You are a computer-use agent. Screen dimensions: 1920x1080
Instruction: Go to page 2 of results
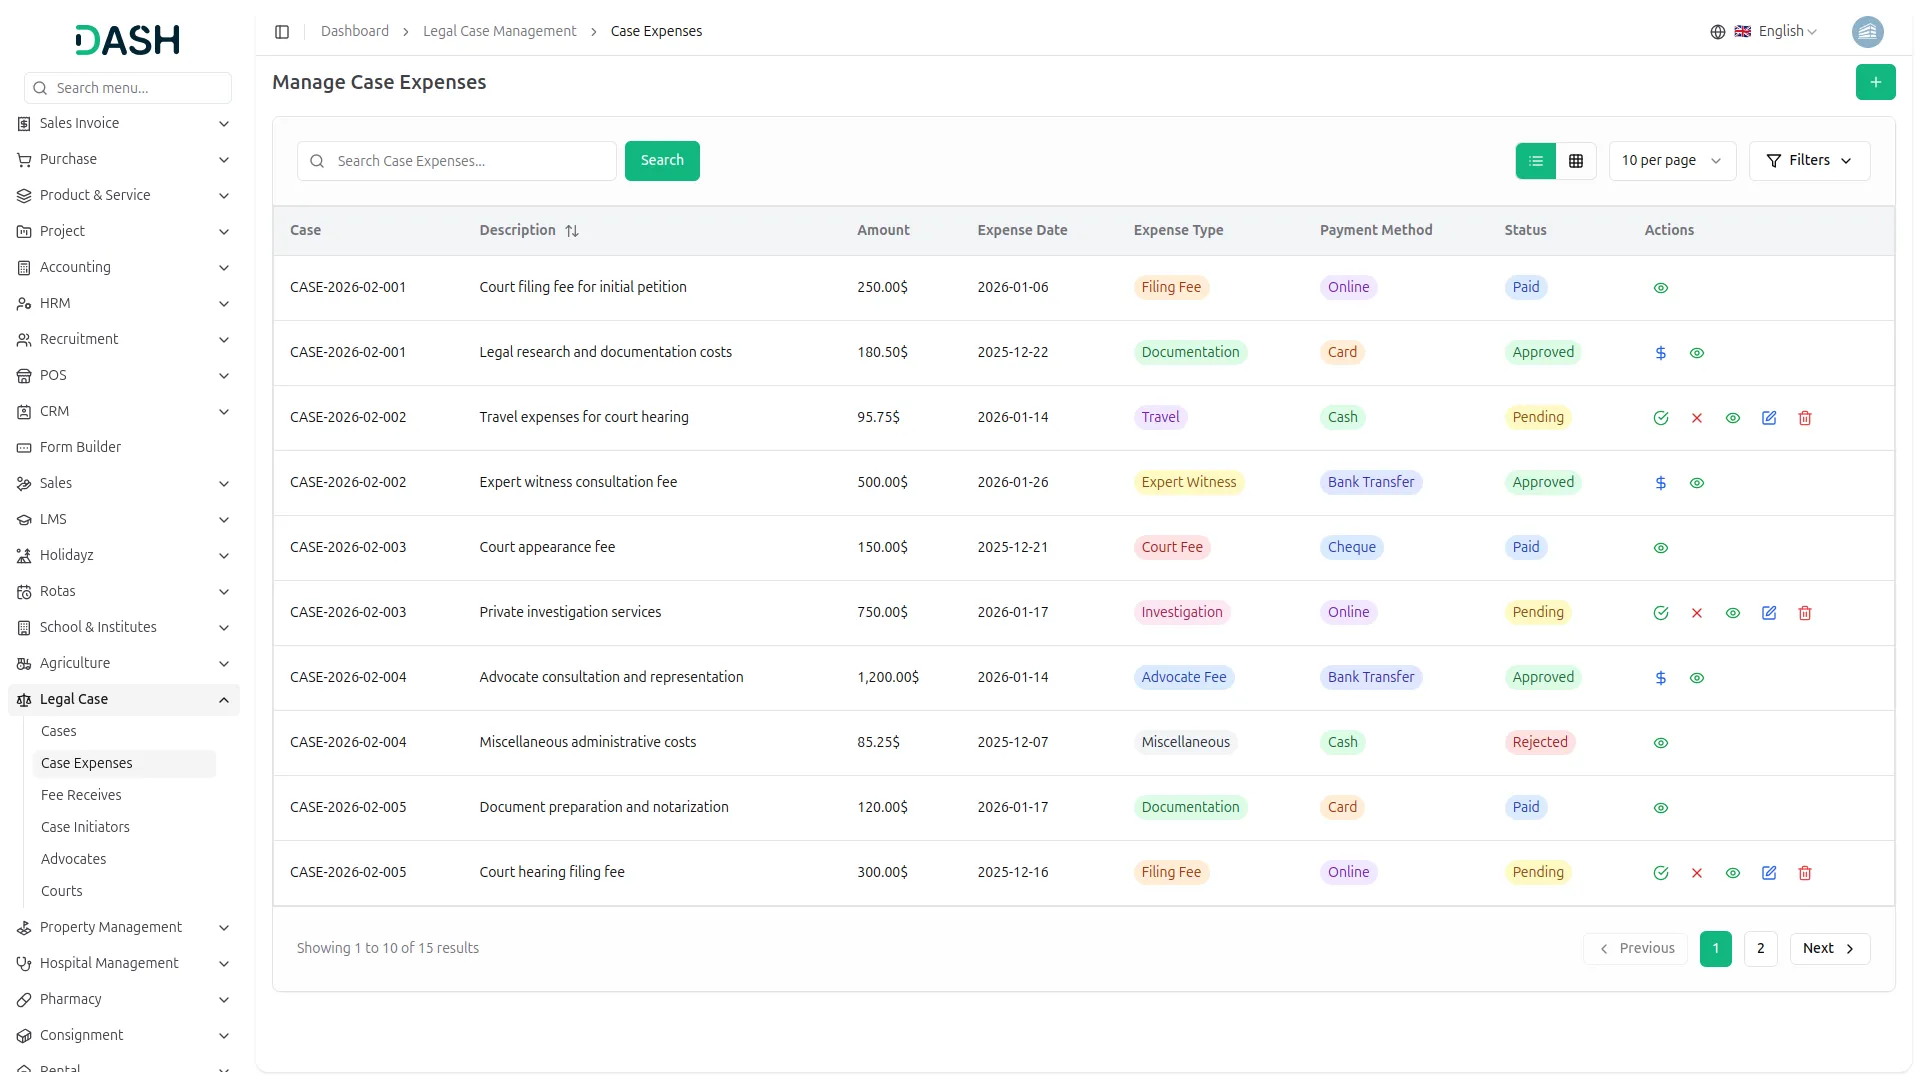(x=1760, y=948)
